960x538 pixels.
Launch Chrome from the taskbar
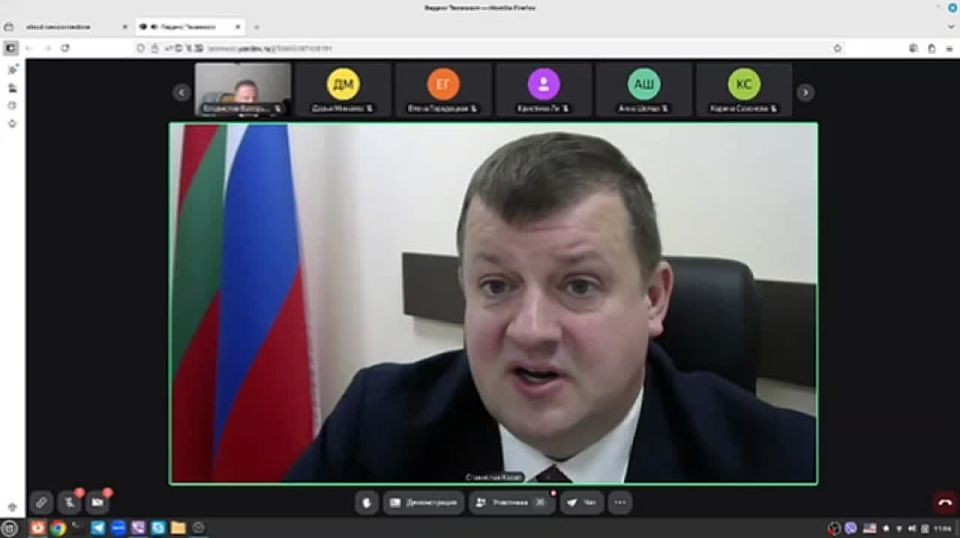click(x=58, y=527)
